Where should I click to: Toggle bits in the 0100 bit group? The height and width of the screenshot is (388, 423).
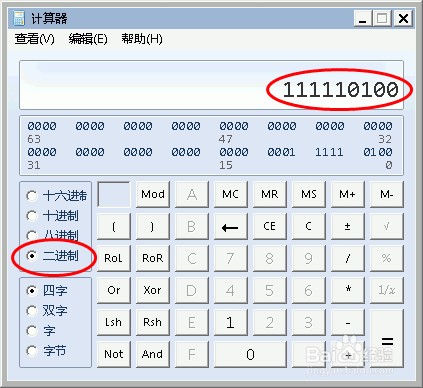tap(378, 152)
